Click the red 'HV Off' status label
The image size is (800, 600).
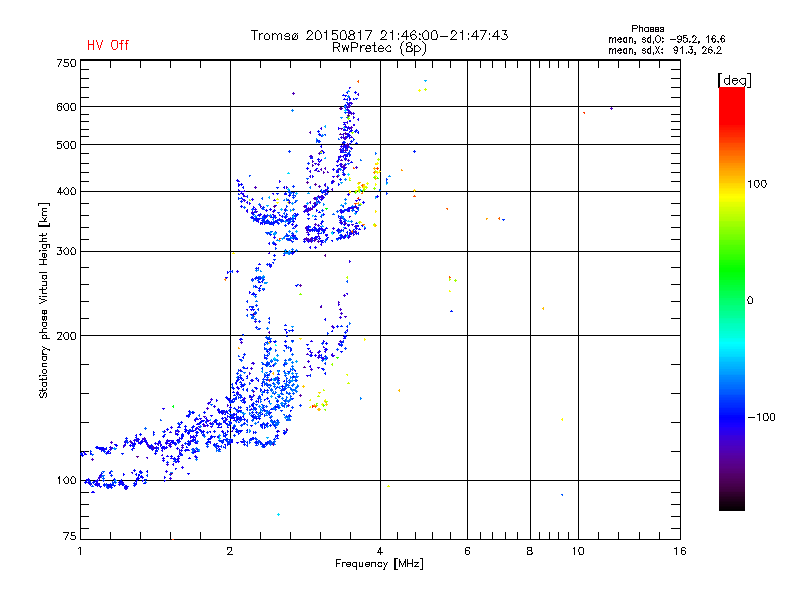pos(108,45)
